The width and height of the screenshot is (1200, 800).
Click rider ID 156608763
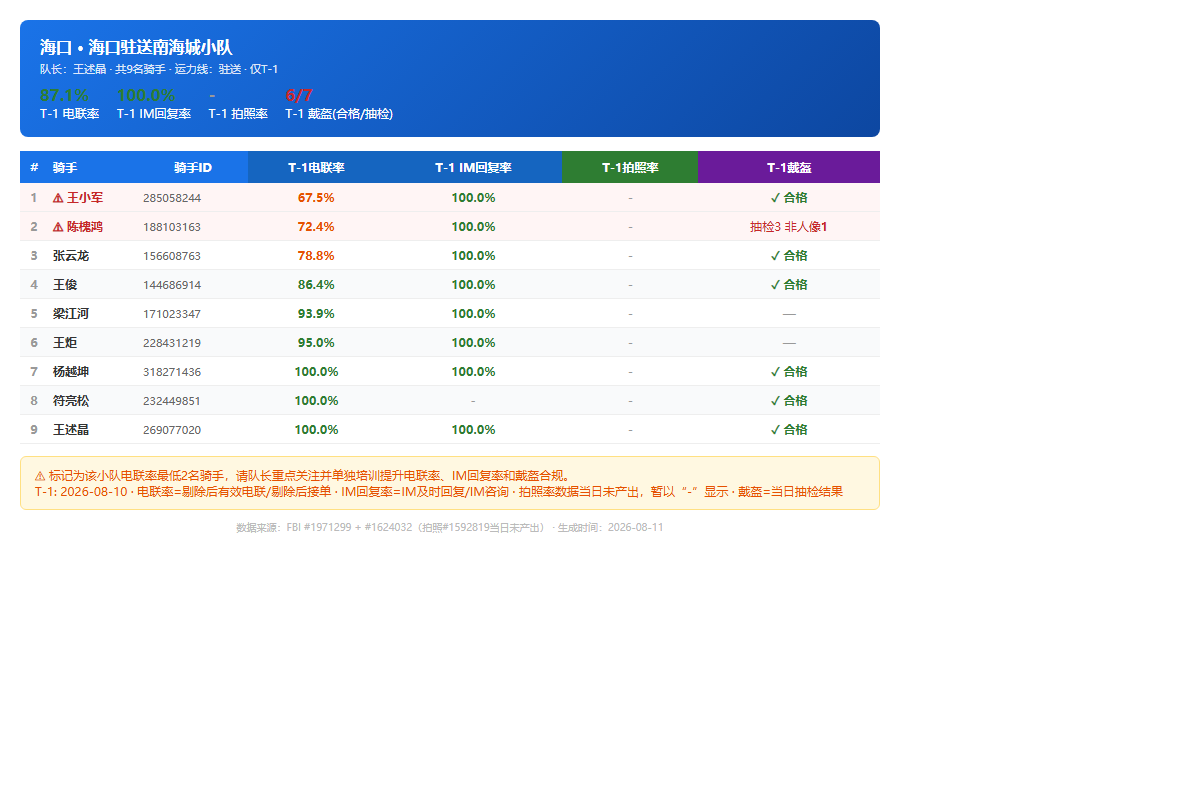(x=172, y=256)
